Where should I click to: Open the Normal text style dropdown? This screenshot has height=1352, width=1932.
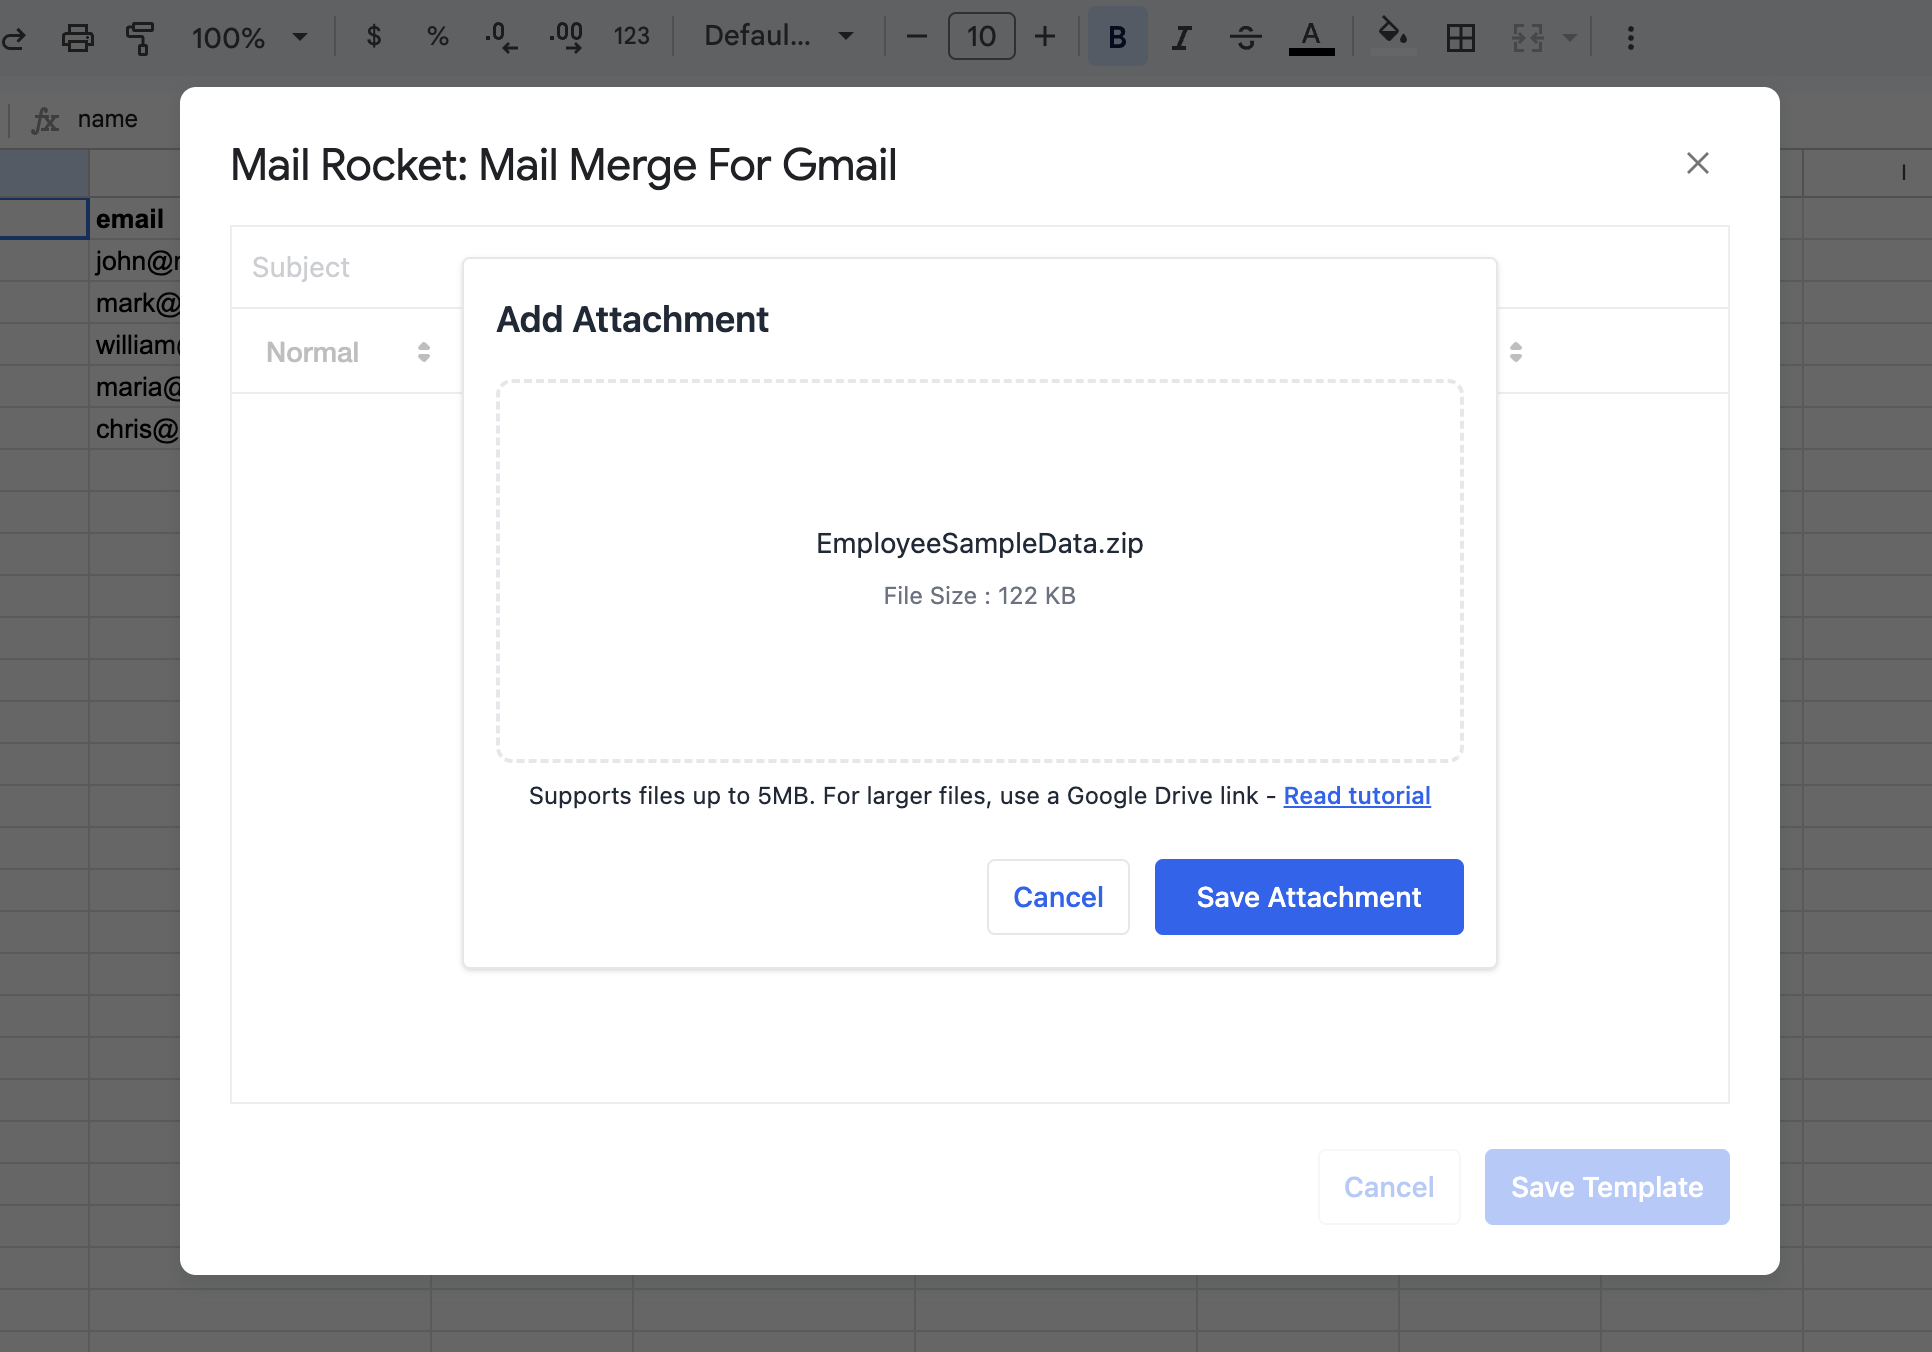347,352
